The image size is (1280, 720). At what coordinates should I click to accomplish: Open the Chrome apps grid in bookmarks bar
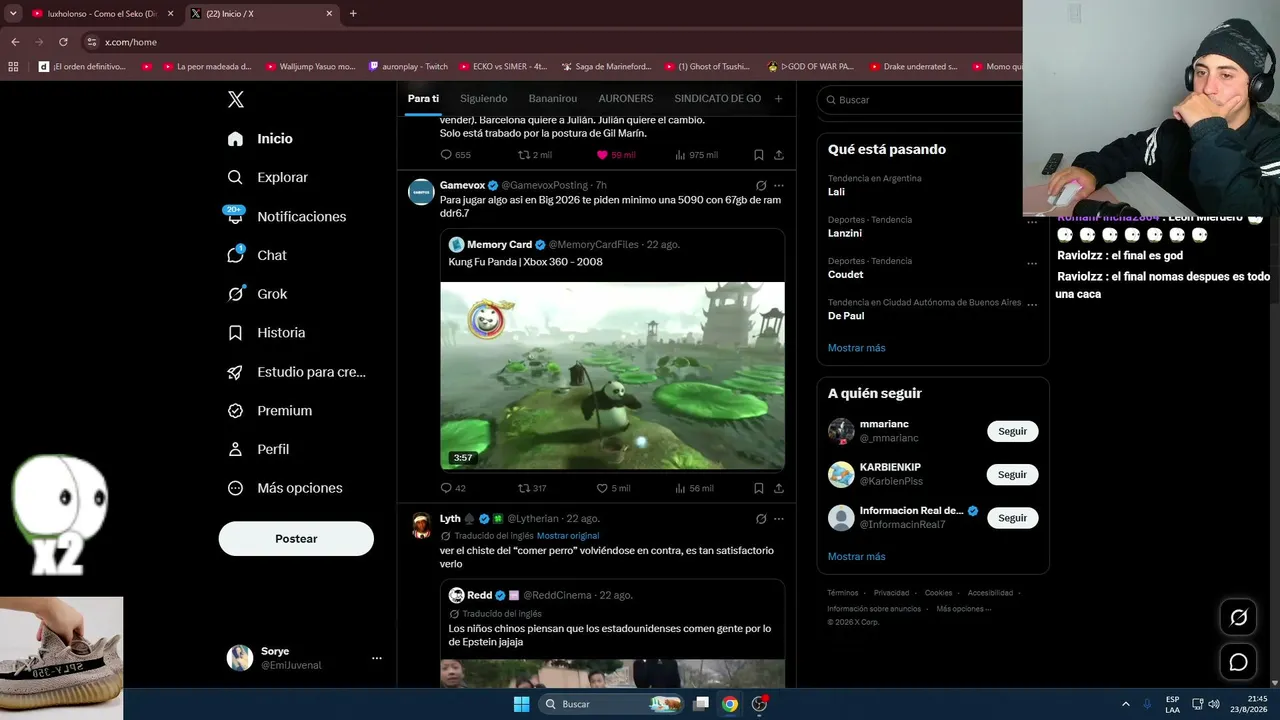coord(13,67)
